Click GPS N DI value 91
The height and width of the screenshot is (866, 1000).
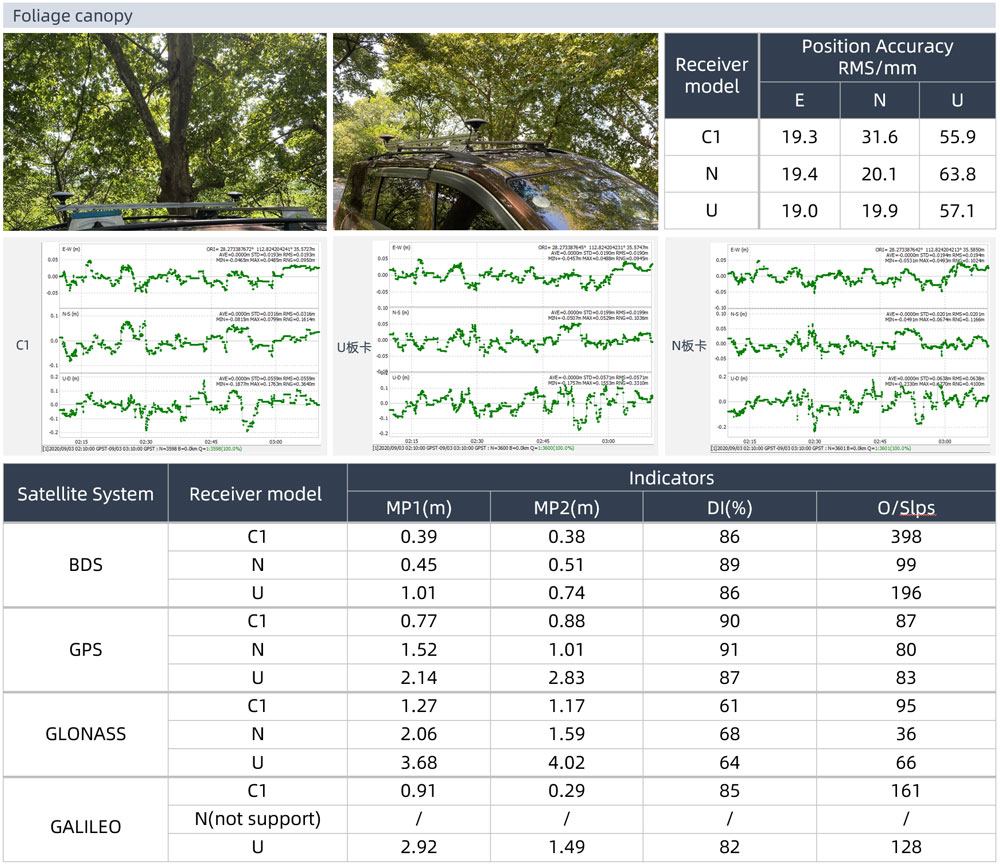[x=729, y=650]
